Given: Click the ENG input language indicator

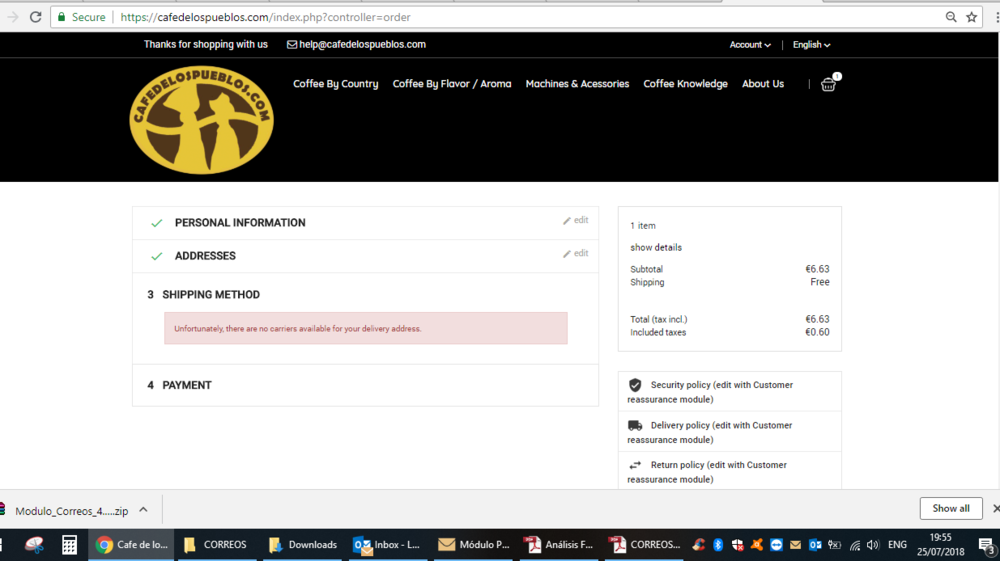Looking at the screenshot, I should (897, 544).
